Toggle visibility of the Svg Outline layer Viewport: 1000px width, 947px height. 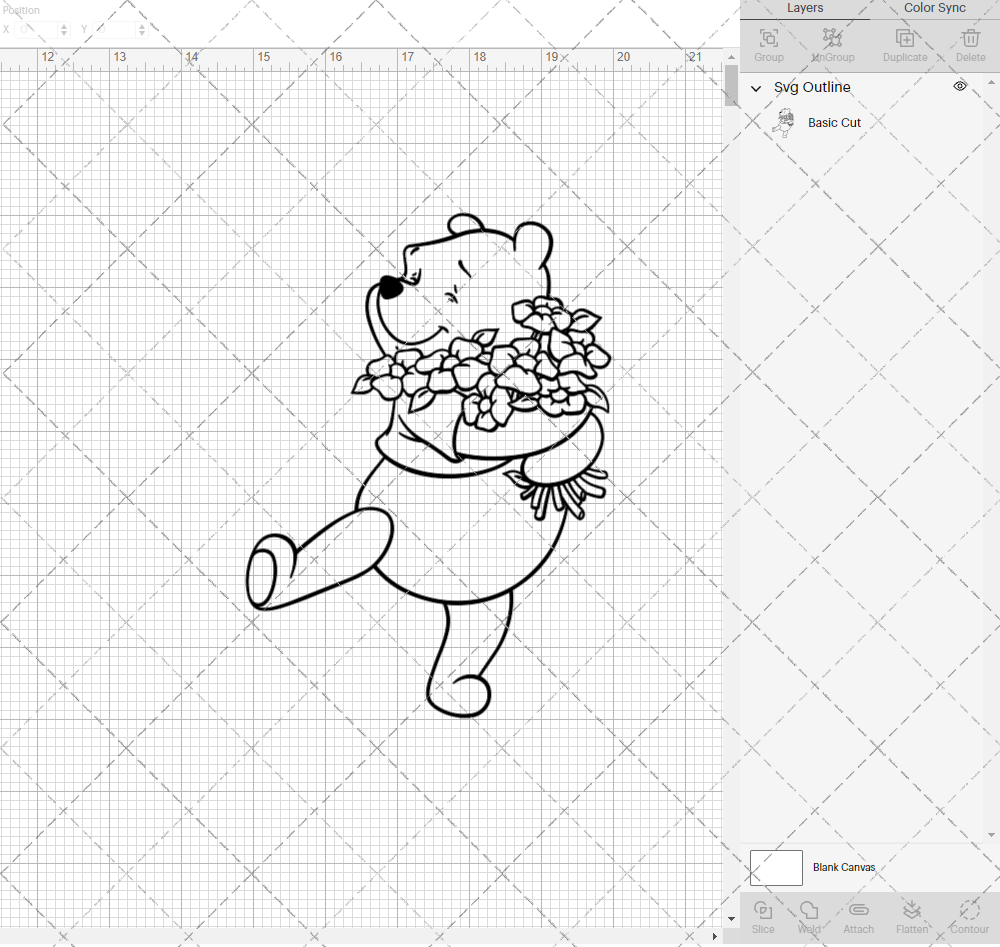click(x=960, y=86)
